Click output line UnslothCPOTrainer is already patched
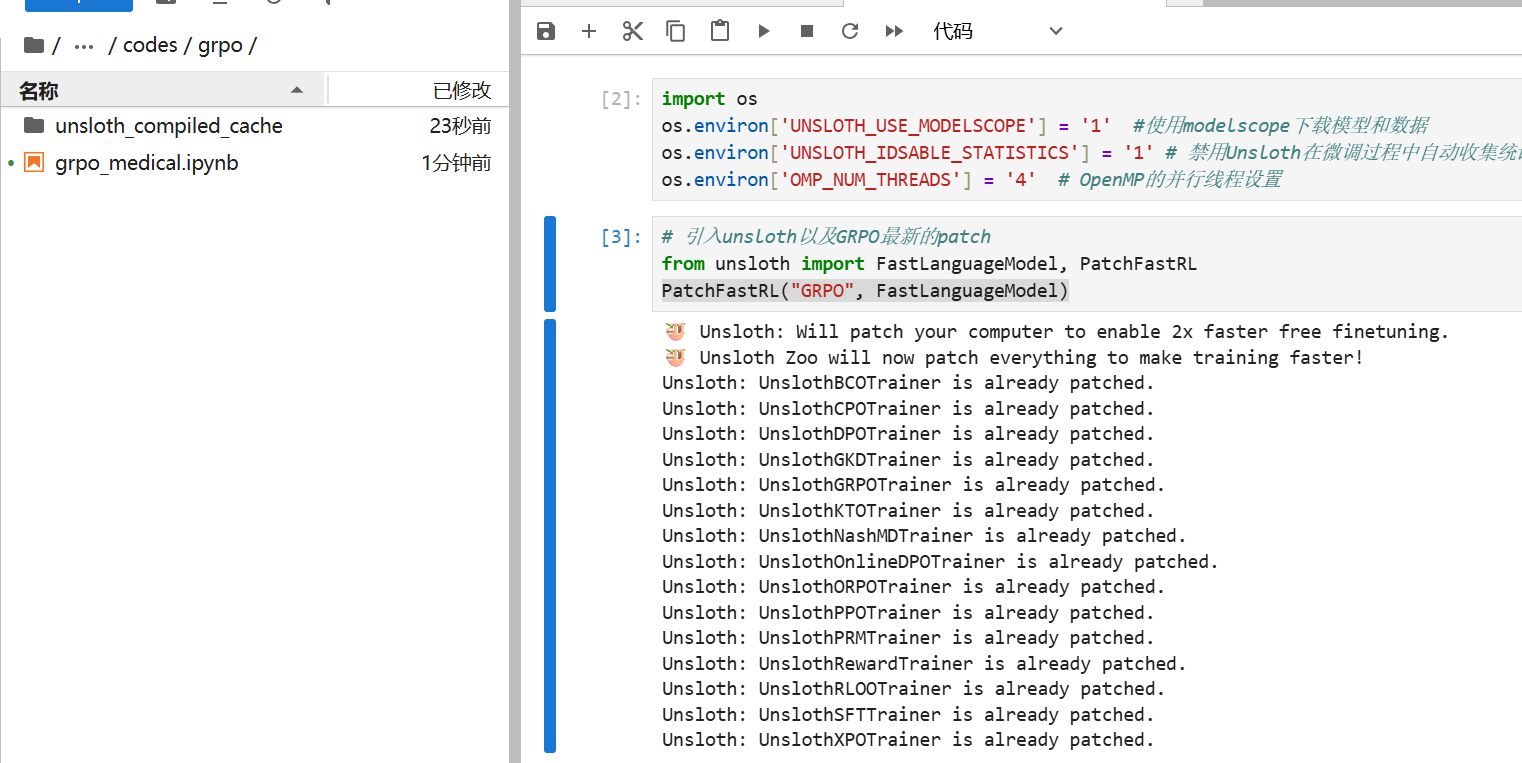This screenshot has height=763, width=1522. pos(908,409)
